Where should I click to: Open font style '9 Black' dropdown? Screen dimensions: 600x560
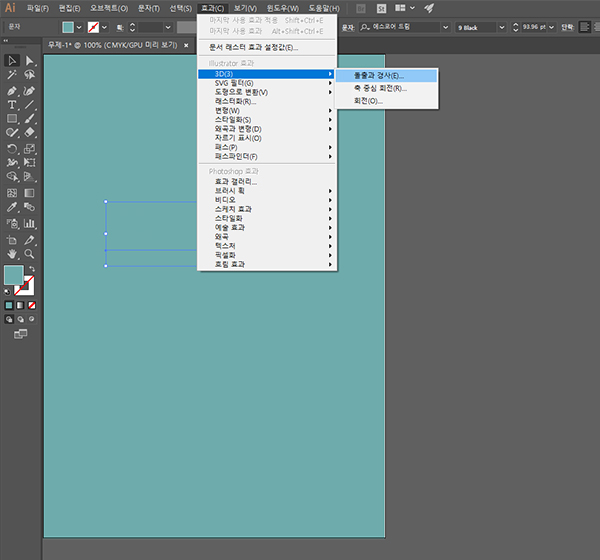(502, 27)
